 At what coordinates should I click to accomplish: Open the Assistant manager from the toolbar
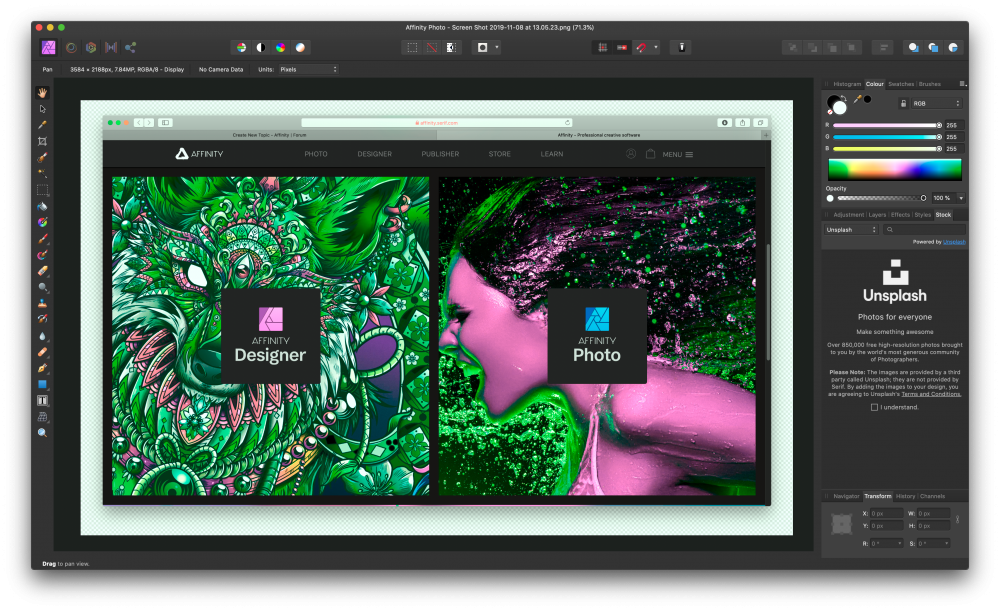click(x=680, y=46)
